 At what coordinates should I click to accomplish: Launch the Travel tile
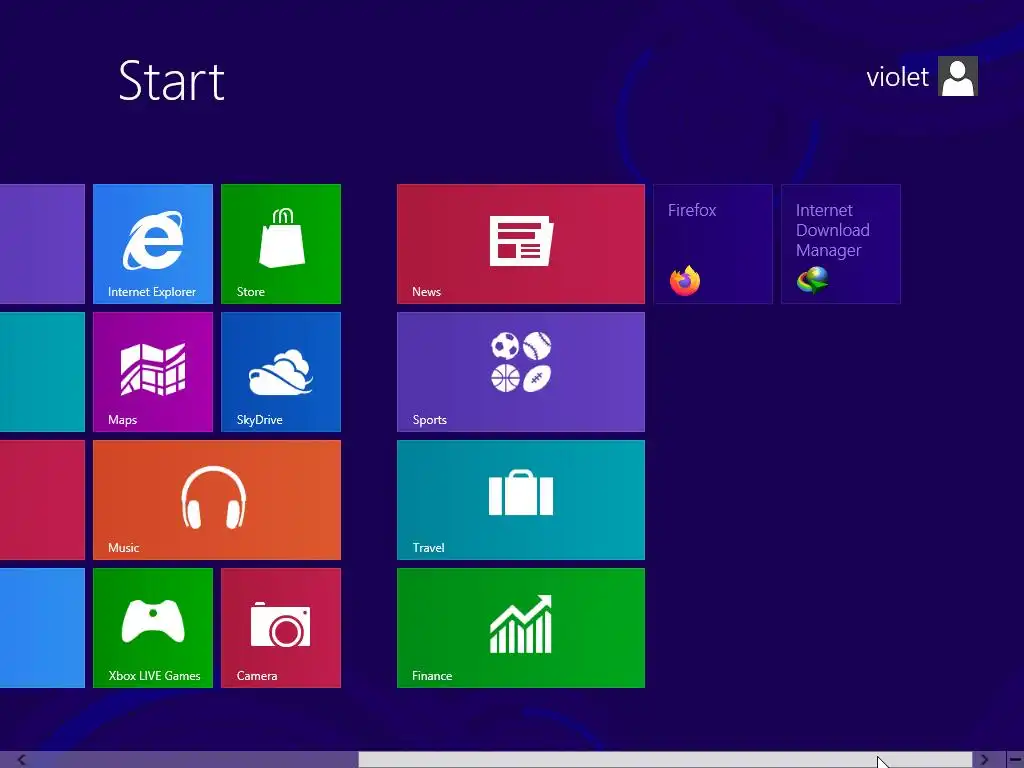tap(520, 500)
